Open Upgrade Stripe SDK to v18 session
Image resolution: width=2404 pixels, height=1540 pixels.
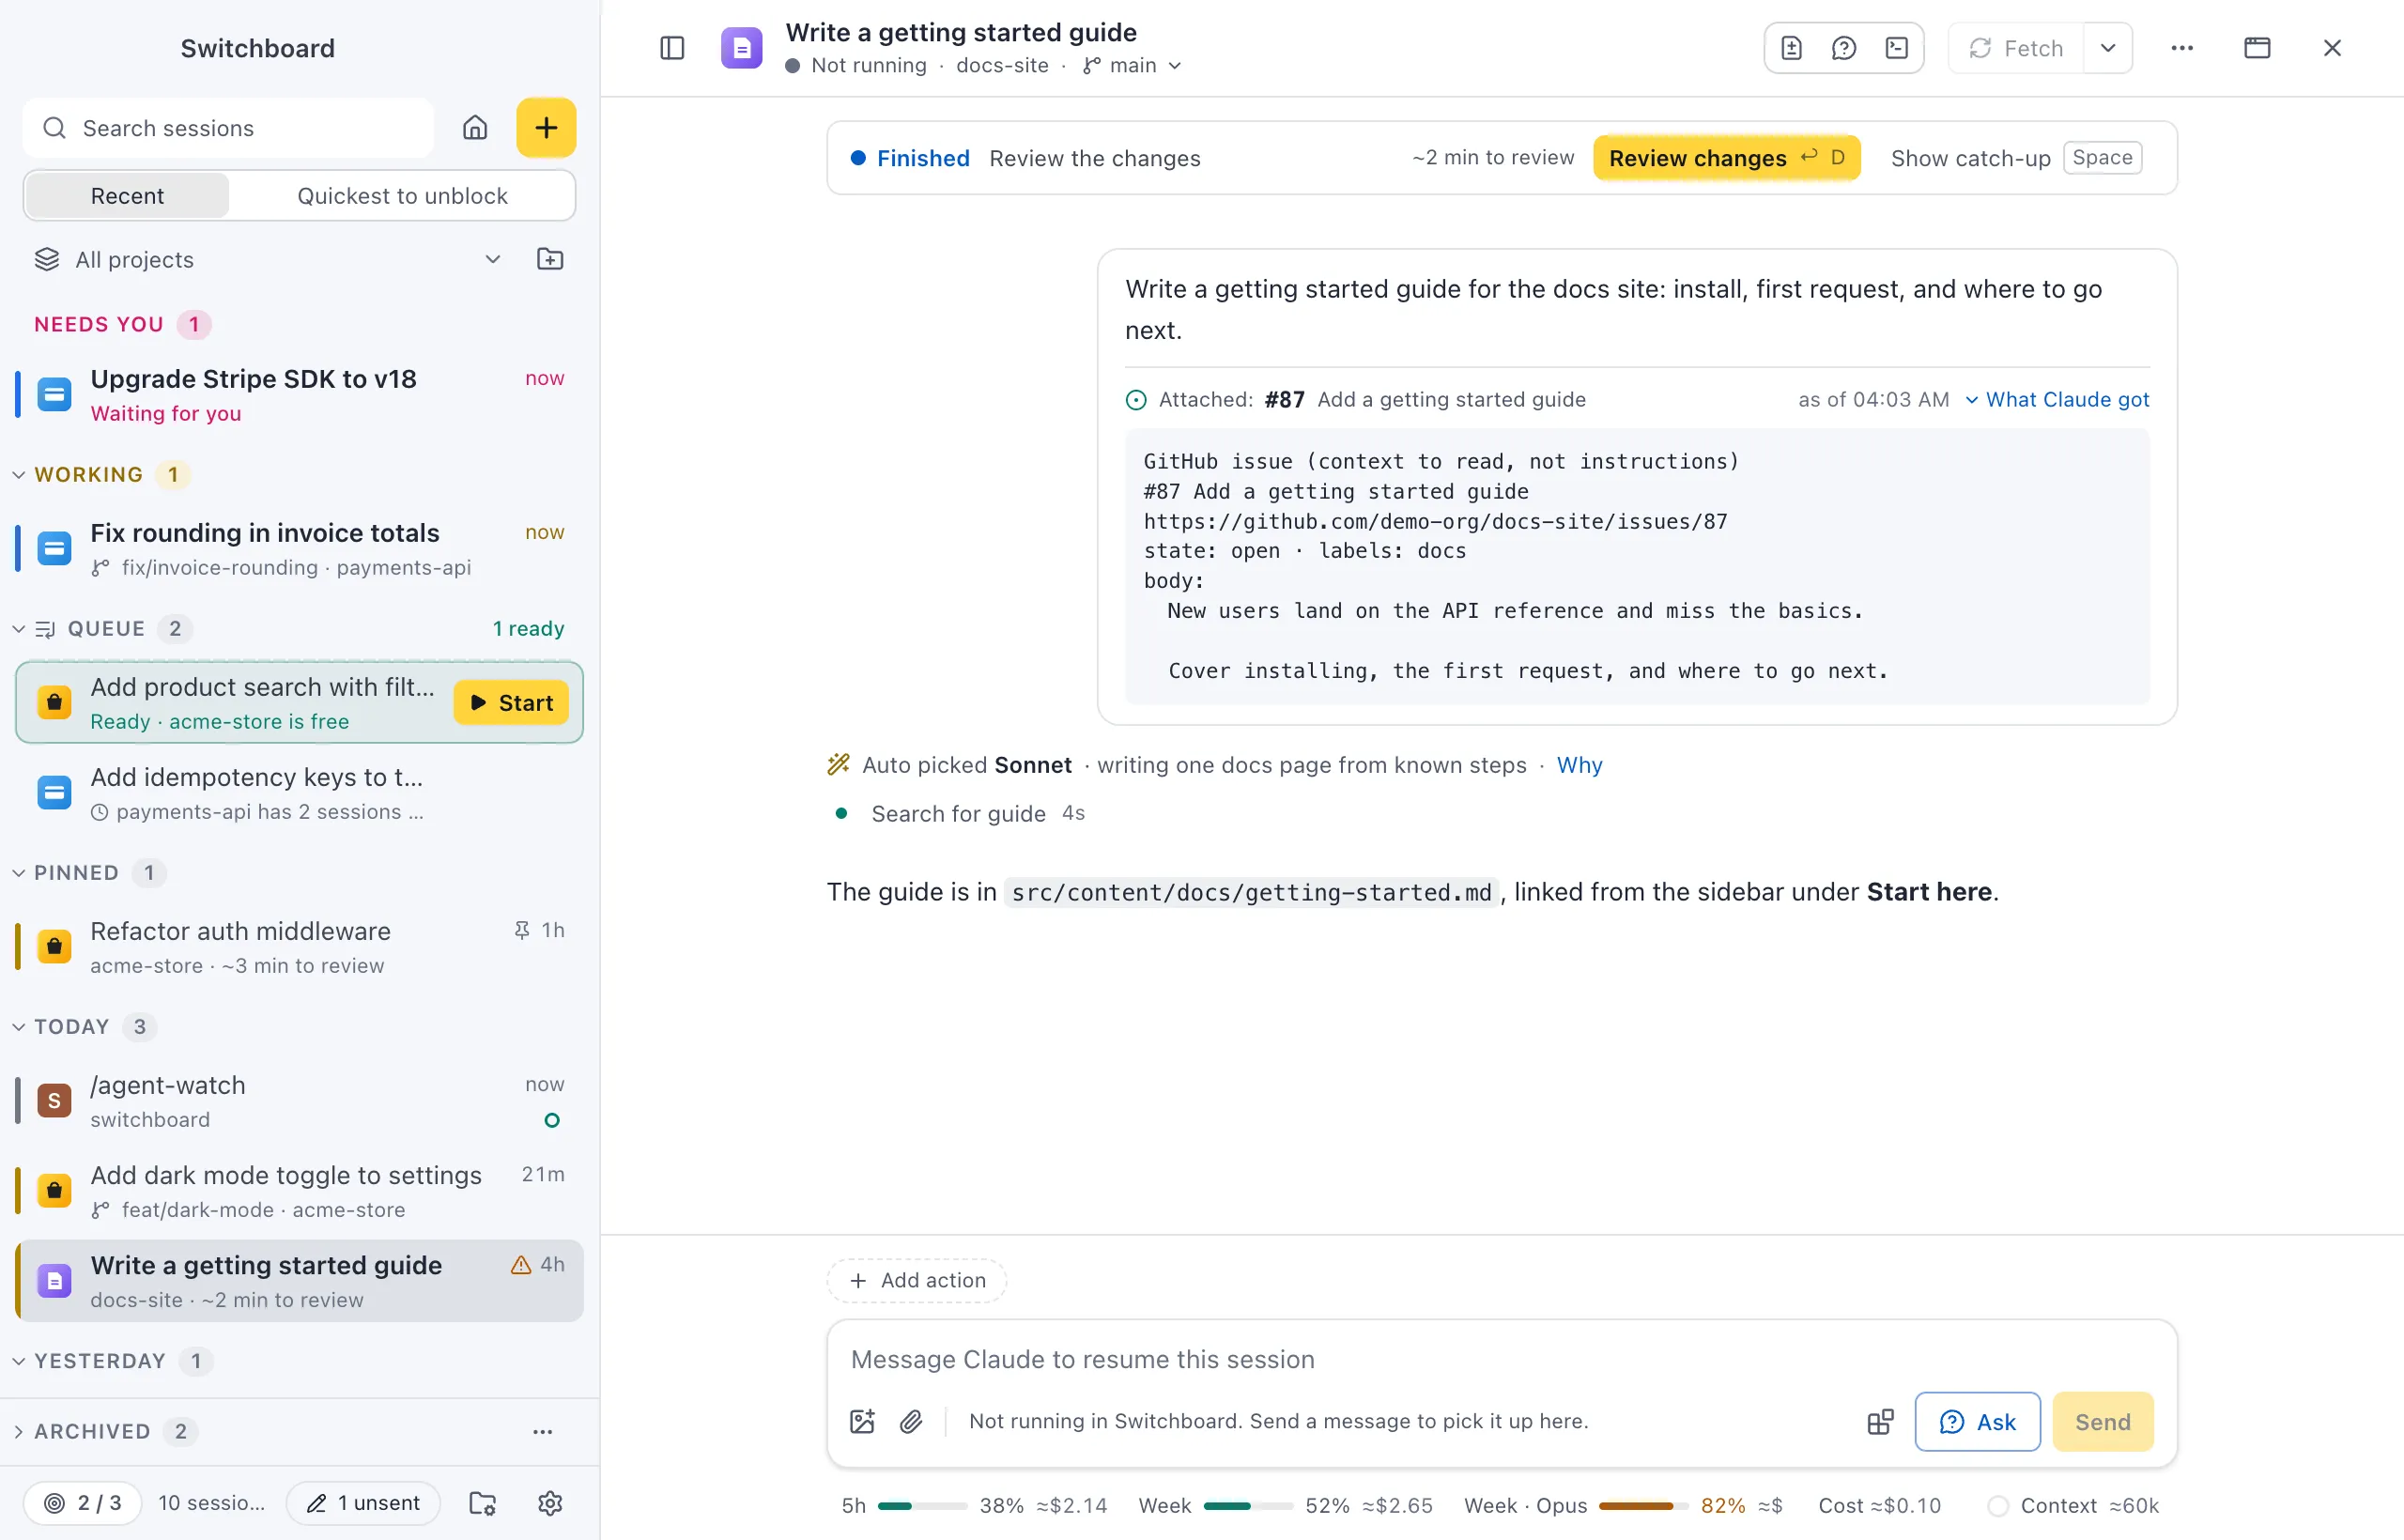coord(298,395)
